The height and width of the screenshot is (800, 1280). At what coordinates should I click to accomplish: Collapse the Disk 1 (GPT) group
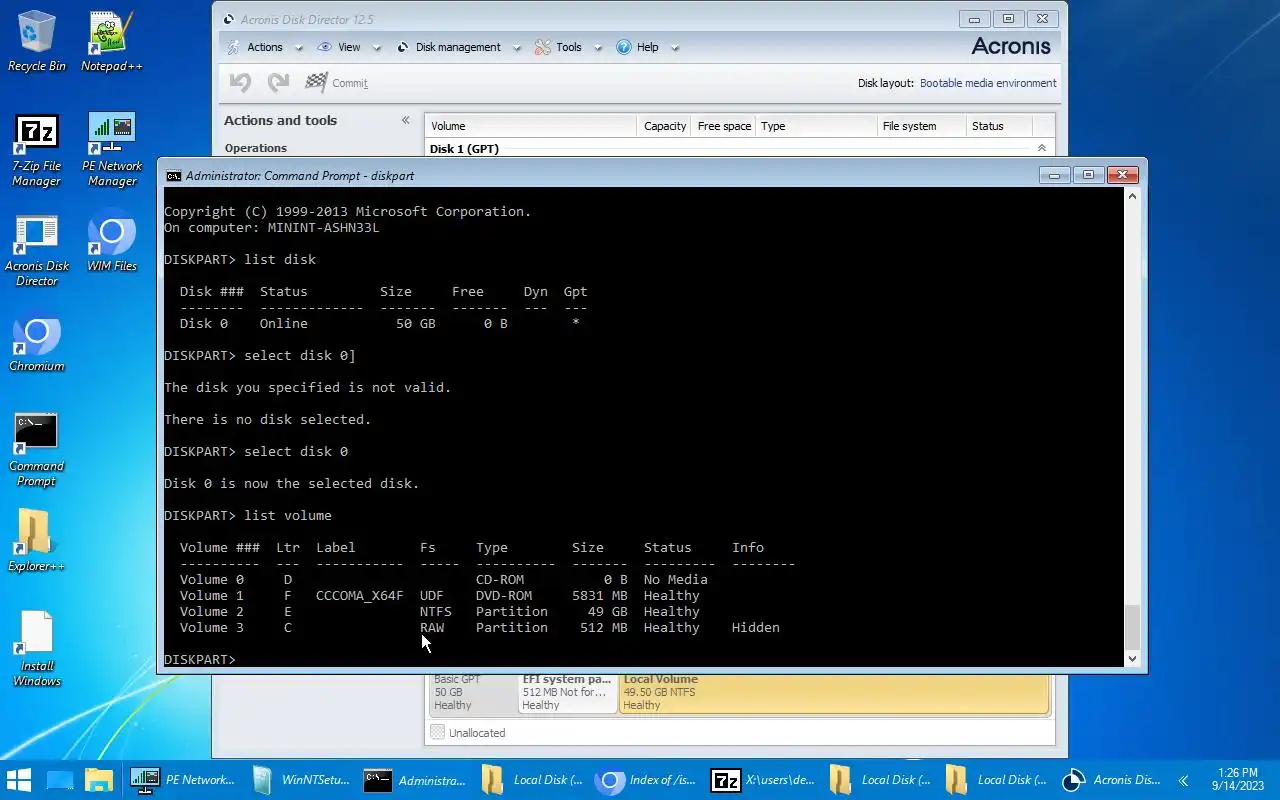click(1041, 148)
